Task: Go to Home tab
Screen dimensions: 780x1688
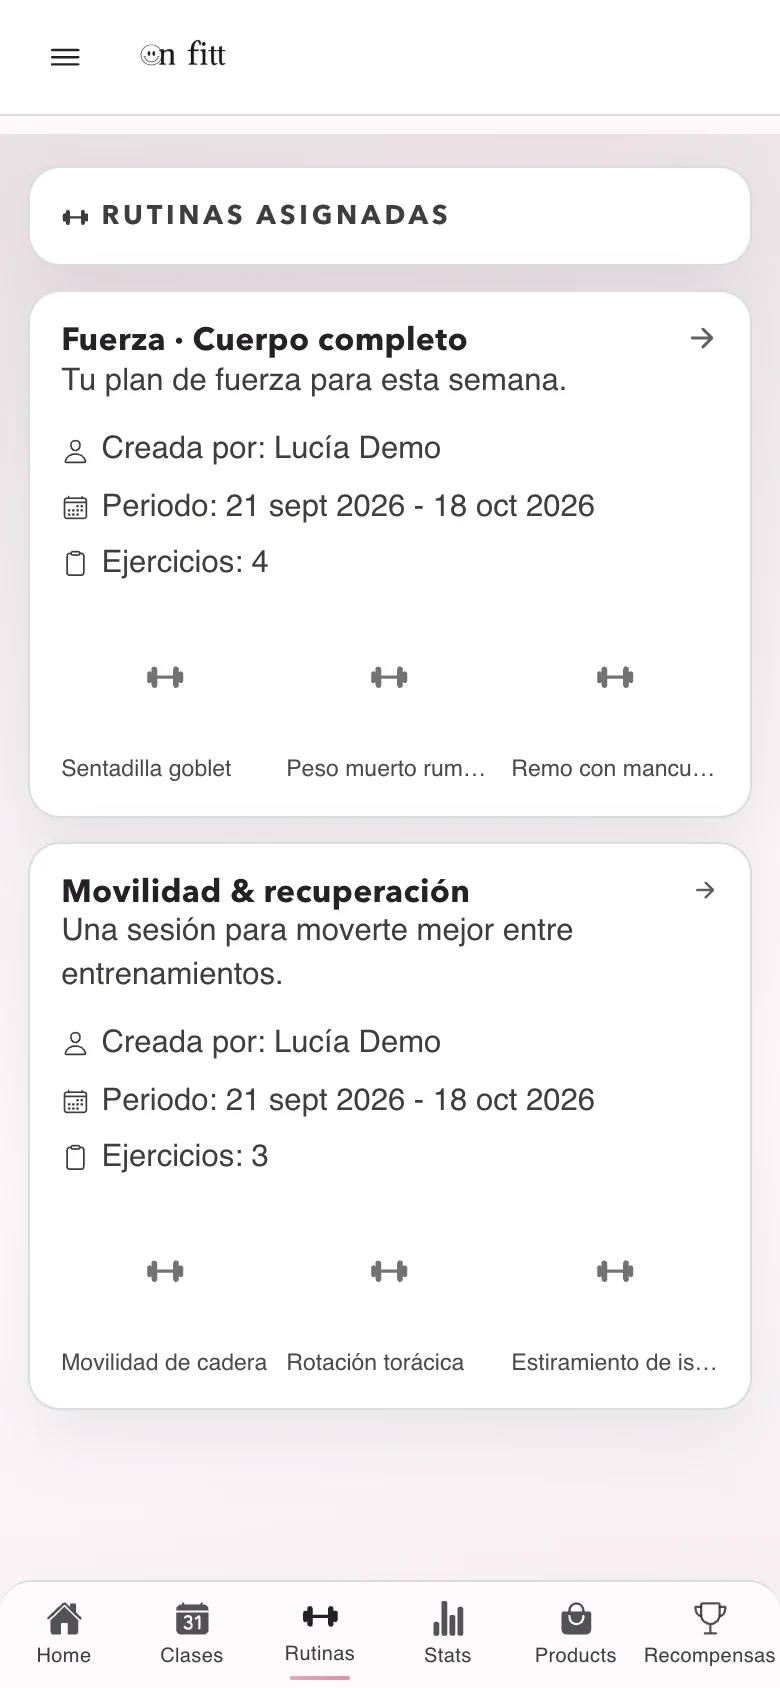Action: click(x=64, y=1634)
